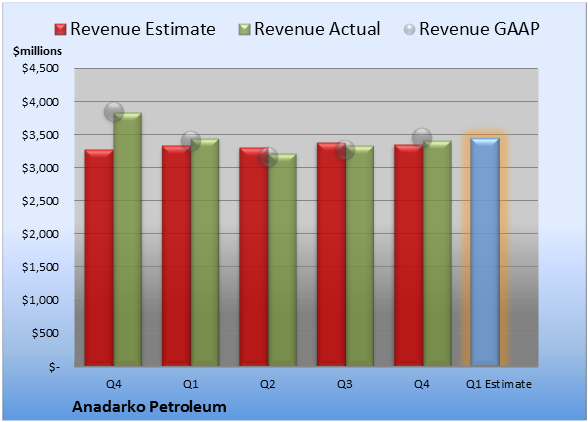Select the green Revenue Actual bar for Q2
Viewport: 588px width, 422px height.
[282, 260]
